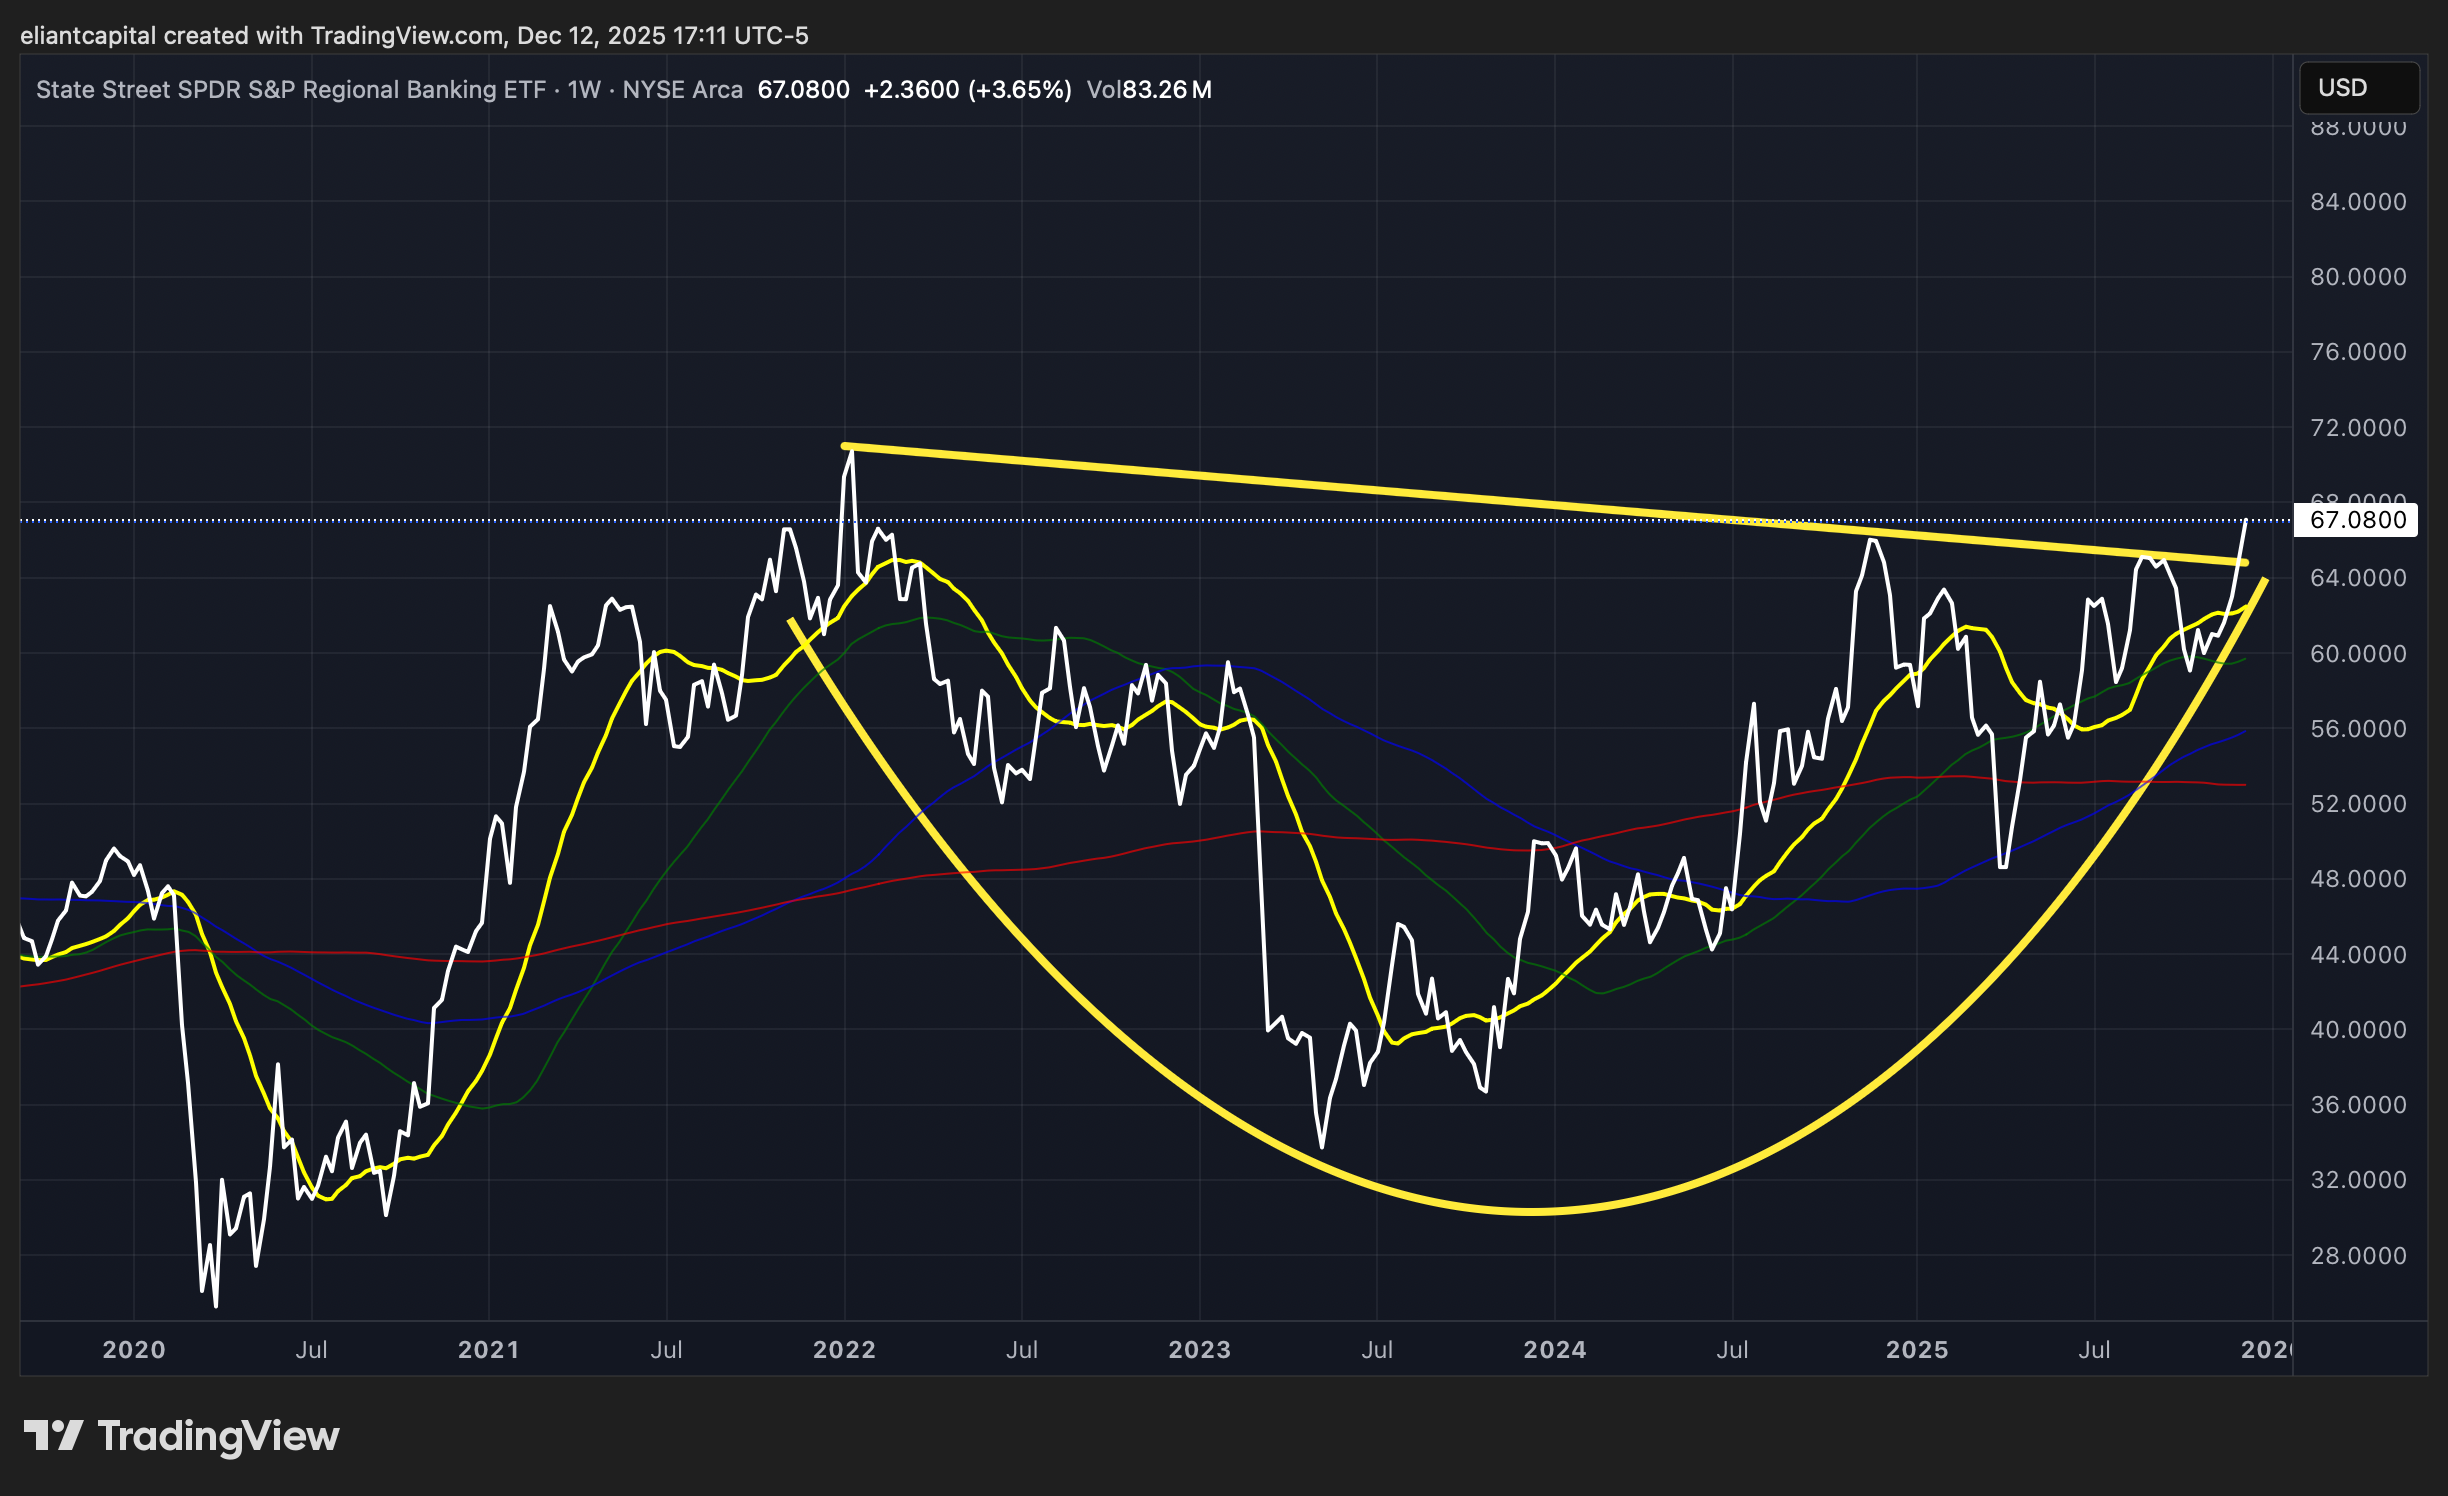Click the 40.0000 price scale label

pos(2357,1029)
